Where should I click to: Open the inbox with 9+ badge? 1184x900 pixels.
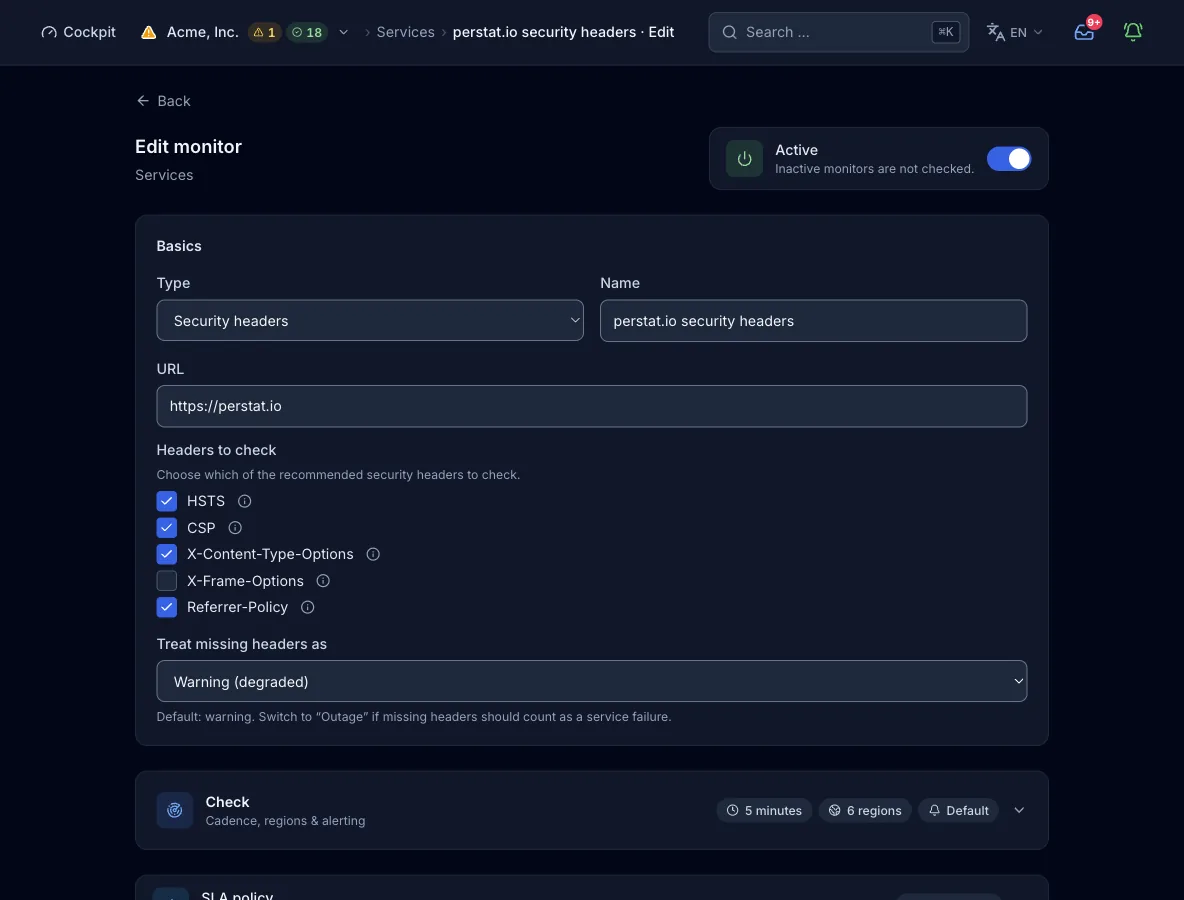coord(1084,32)
